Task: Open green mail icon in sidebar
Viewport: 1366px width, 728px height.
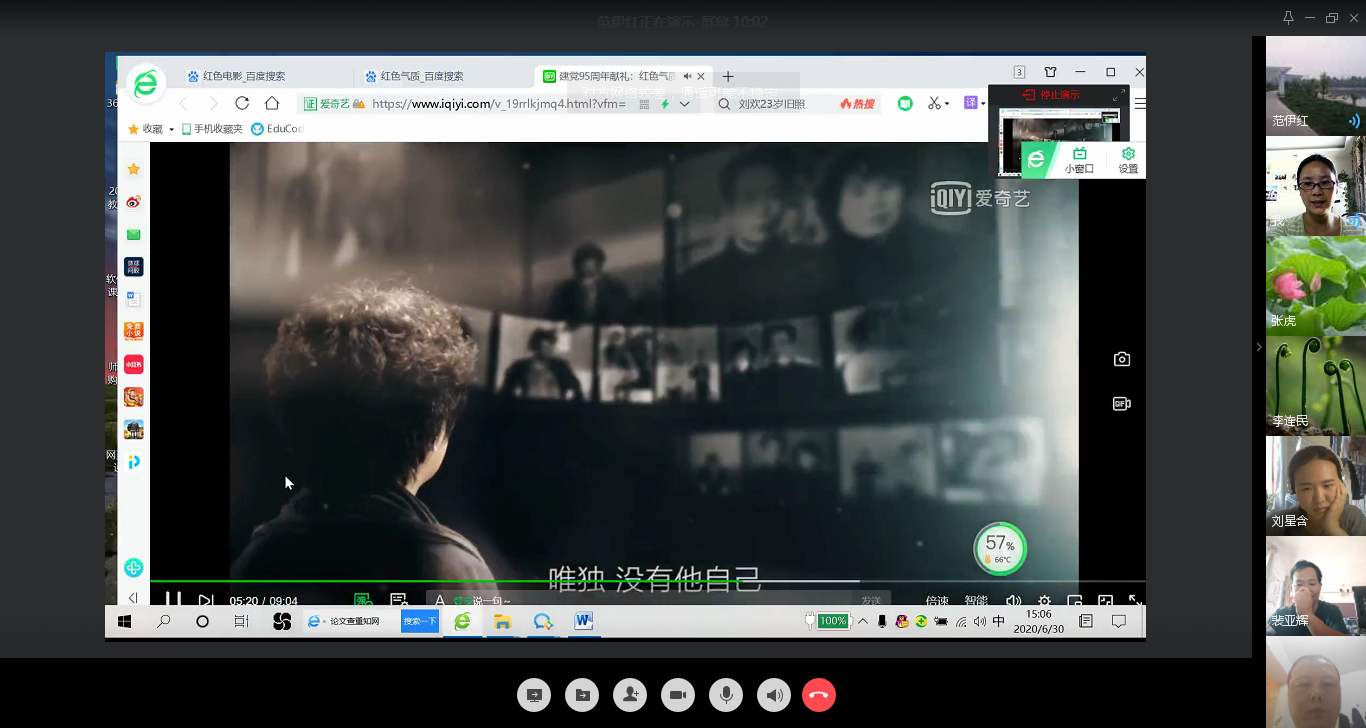Action: [134, 234]
